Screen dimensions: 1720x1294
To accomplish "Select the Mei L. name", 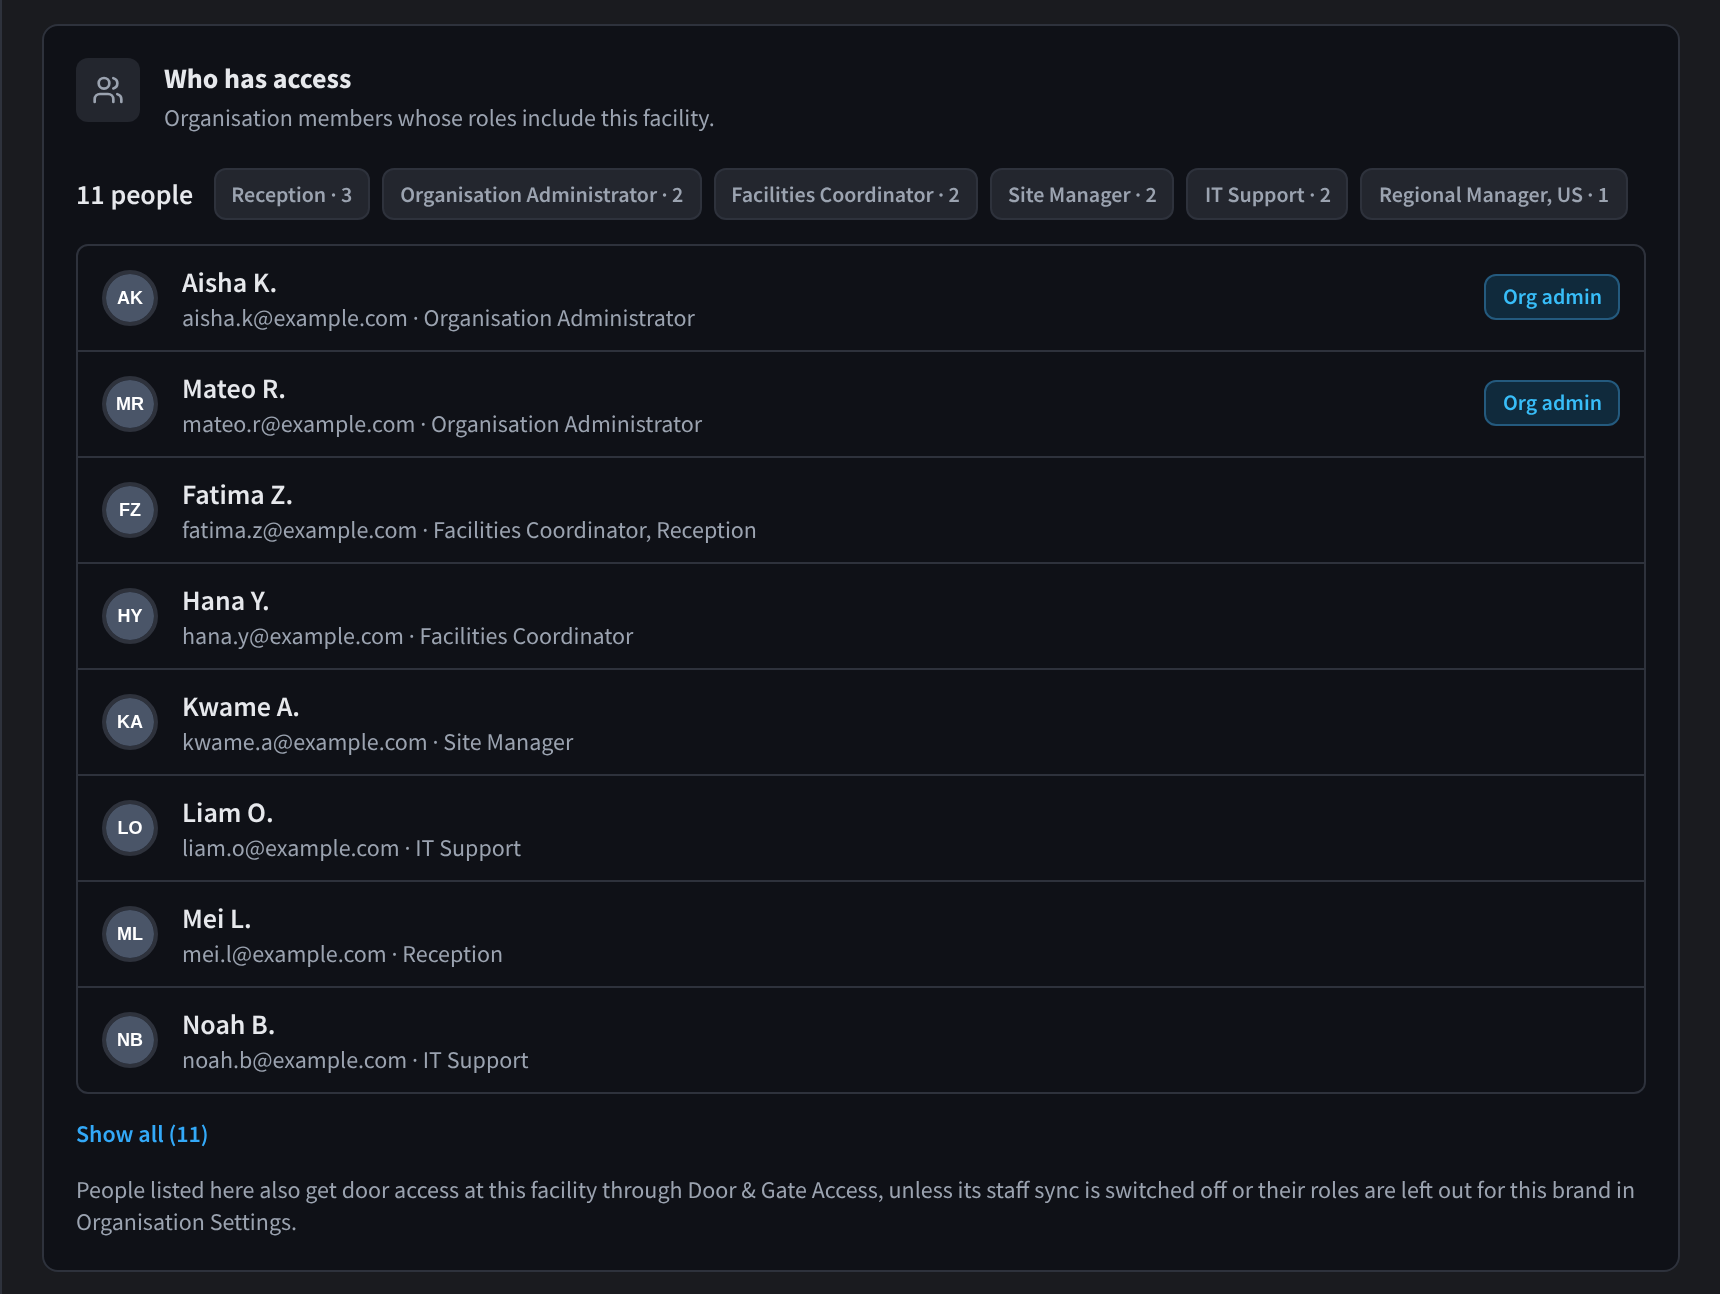I will click(217, 919).
